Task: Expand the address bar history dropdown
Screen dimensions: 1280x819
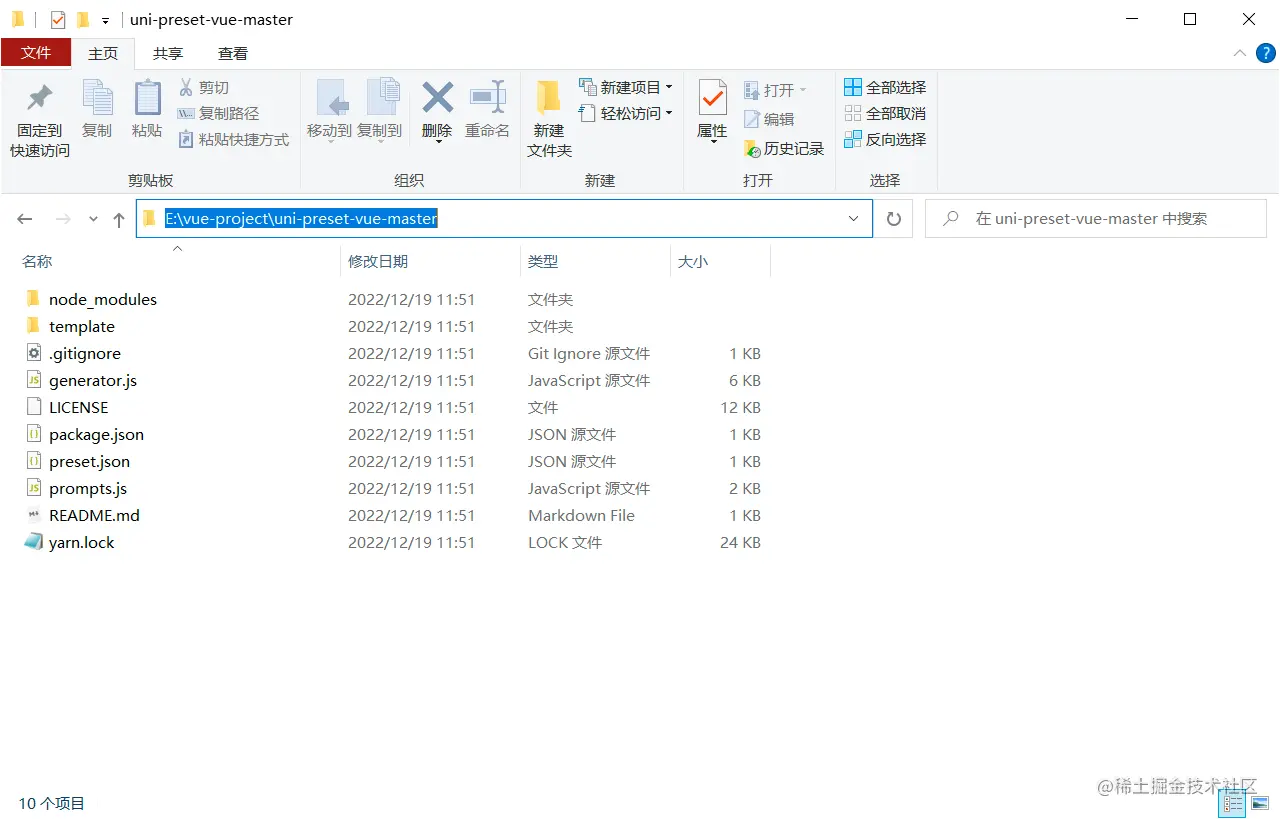Action: tap(853, 218)
